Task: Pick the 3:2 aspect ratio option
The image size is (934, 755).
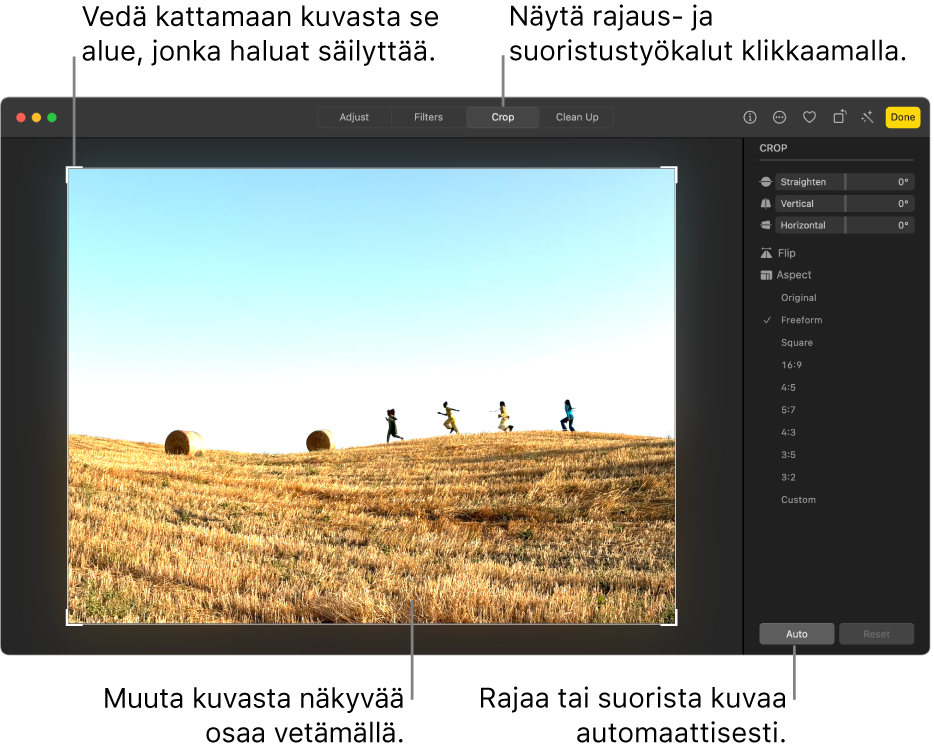Action: [788, 477]
